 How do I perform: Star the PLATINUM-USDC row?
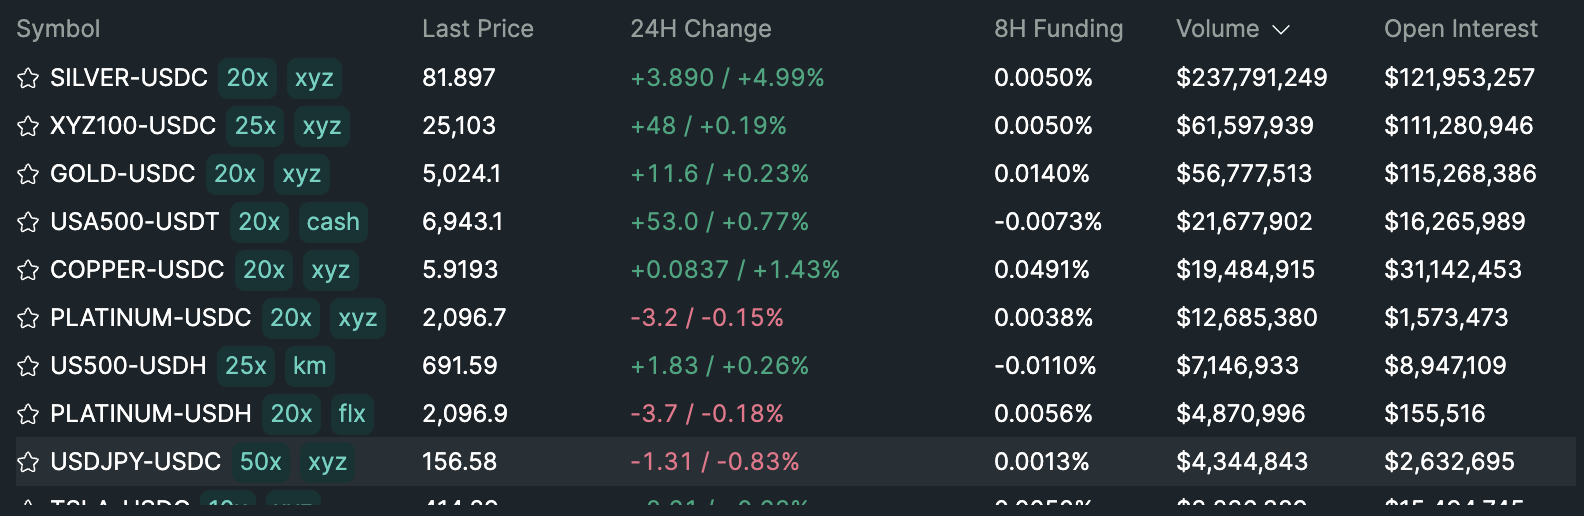[x=28, y=318]
